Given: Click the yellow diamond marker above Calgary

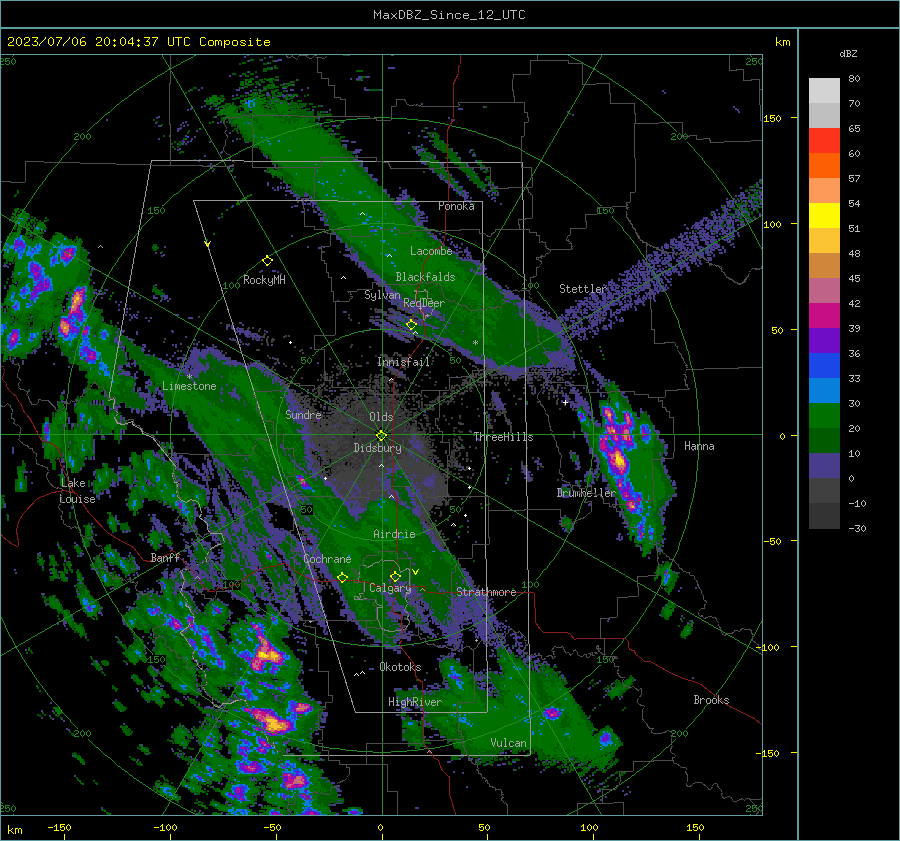Looking at the screenshot, I should tap(395, 576).
